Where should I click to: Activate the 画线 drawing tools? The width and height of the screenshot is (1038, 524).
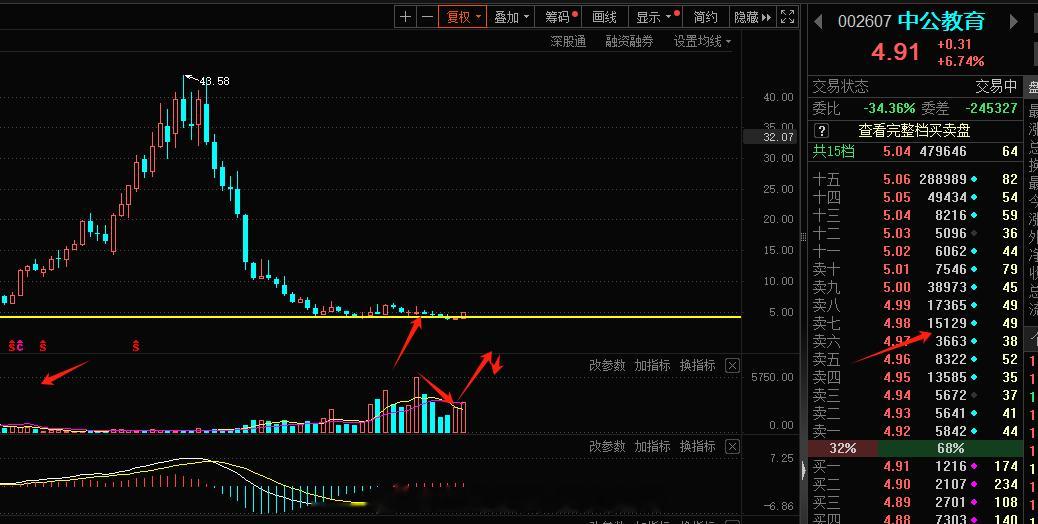604,17
